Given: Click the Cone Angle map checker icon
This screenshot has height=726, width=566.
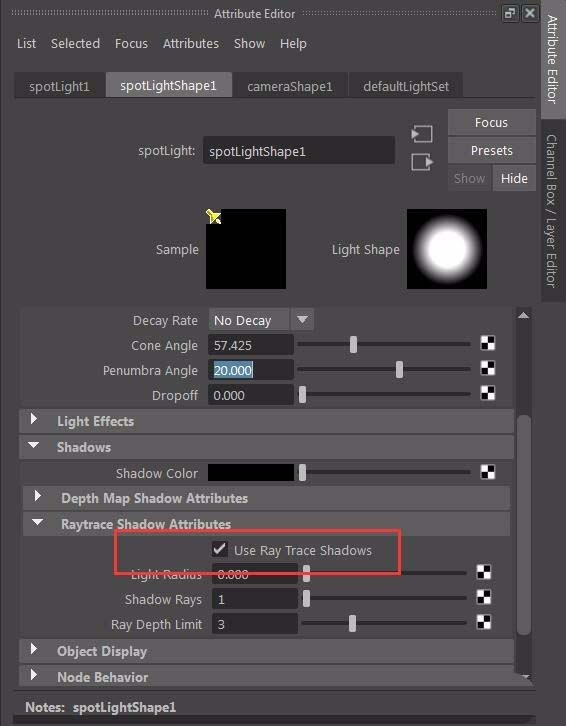Looking at the screenshot, I should point(488,343).
